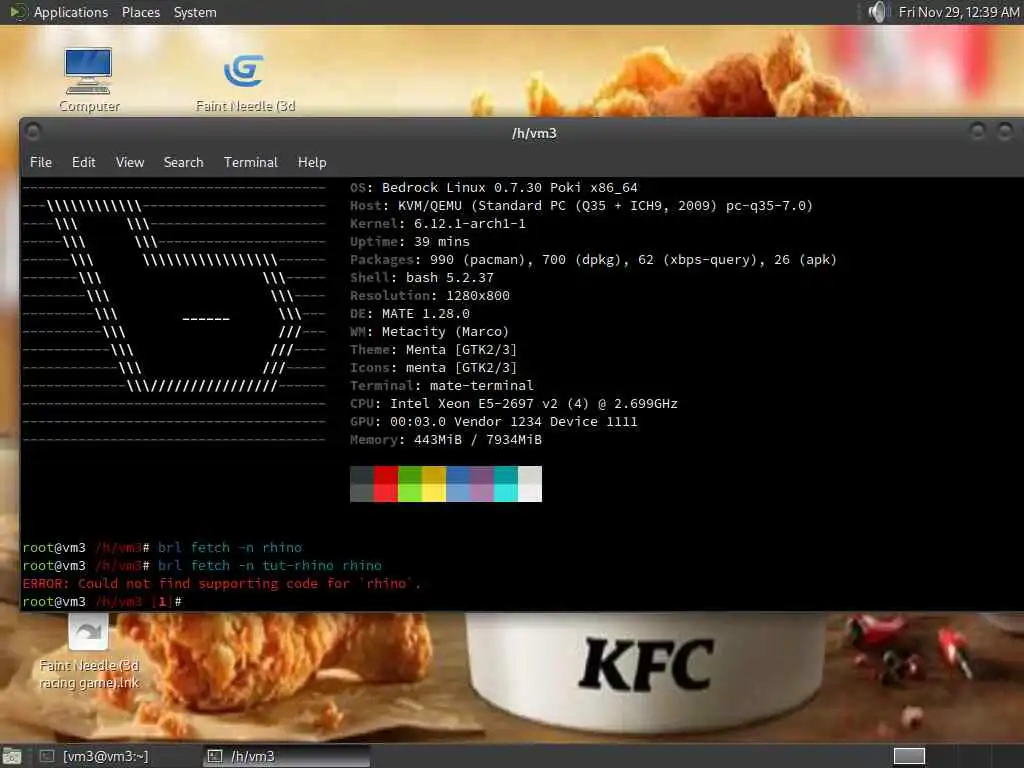Open the Faint Needle (3d) desktop shortcut at the top
This screenshot has width=1024, height=768.
[245, 81]
